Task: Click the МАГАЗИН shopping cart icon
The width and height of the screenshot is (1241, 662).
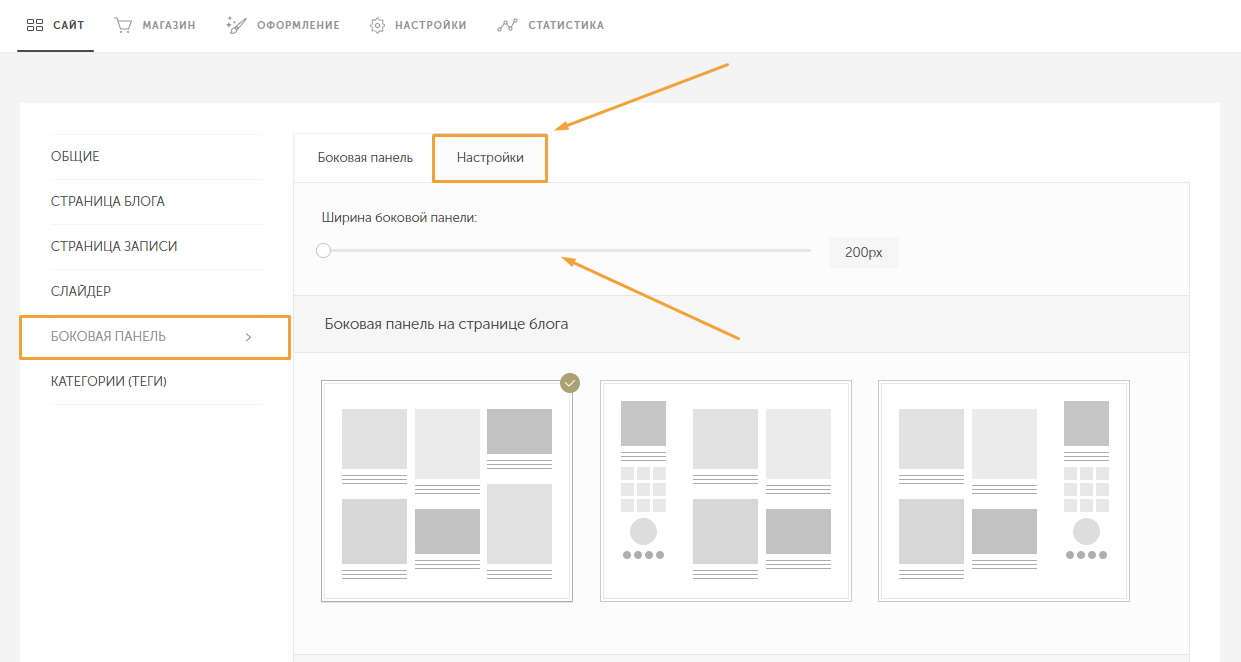Action: 123,25
